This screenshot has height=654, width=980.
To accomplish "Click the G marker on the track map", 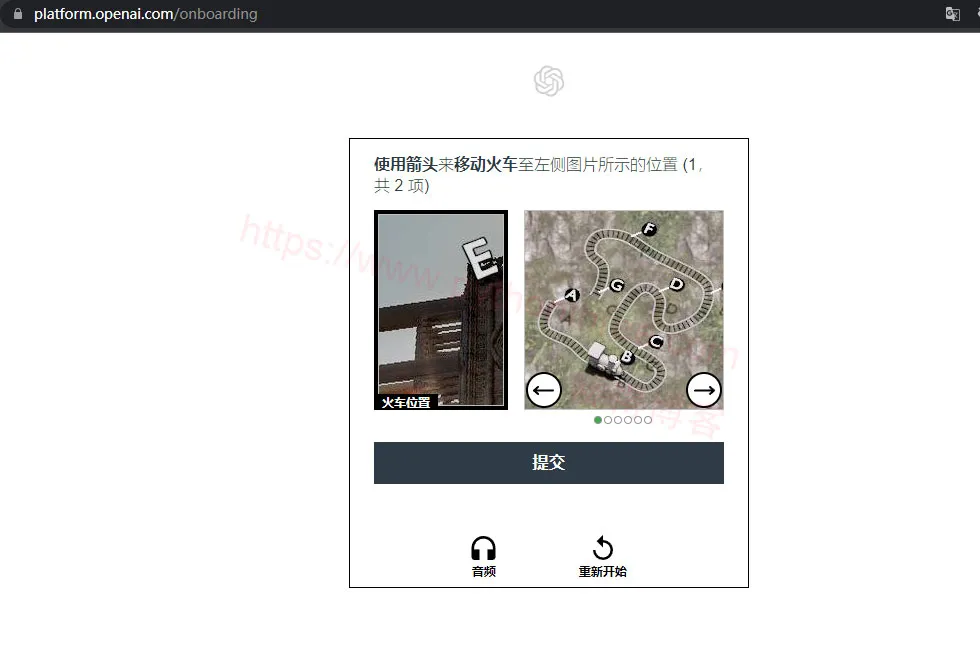I will [x=617, y=286].
